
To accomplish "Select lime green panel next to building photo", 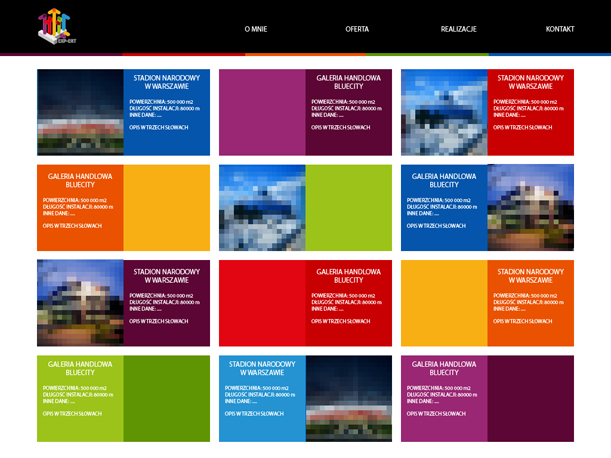I will coord(349,208).
